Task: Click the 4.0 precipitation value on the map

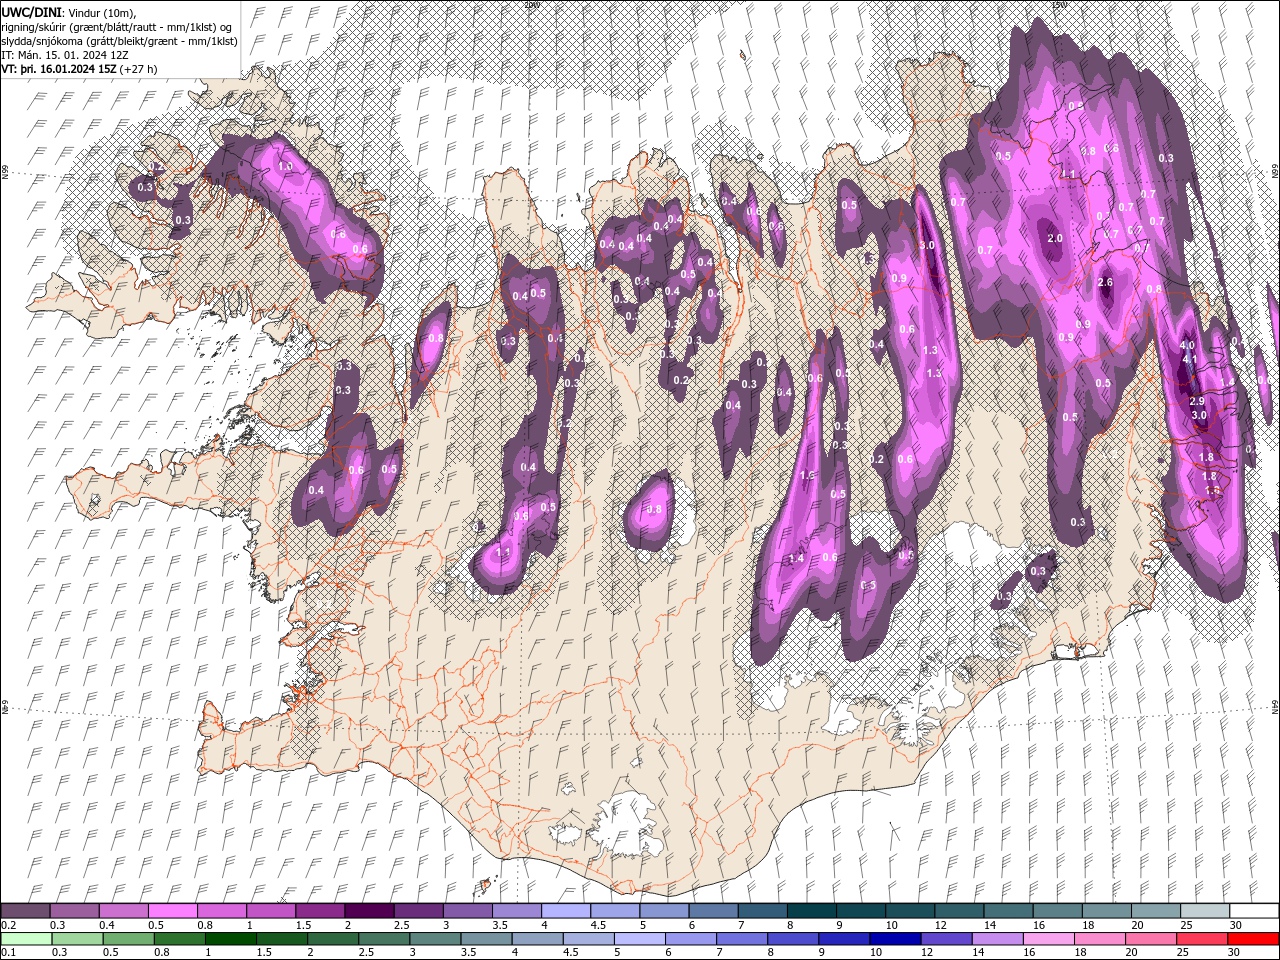Action: (1188, 346)
